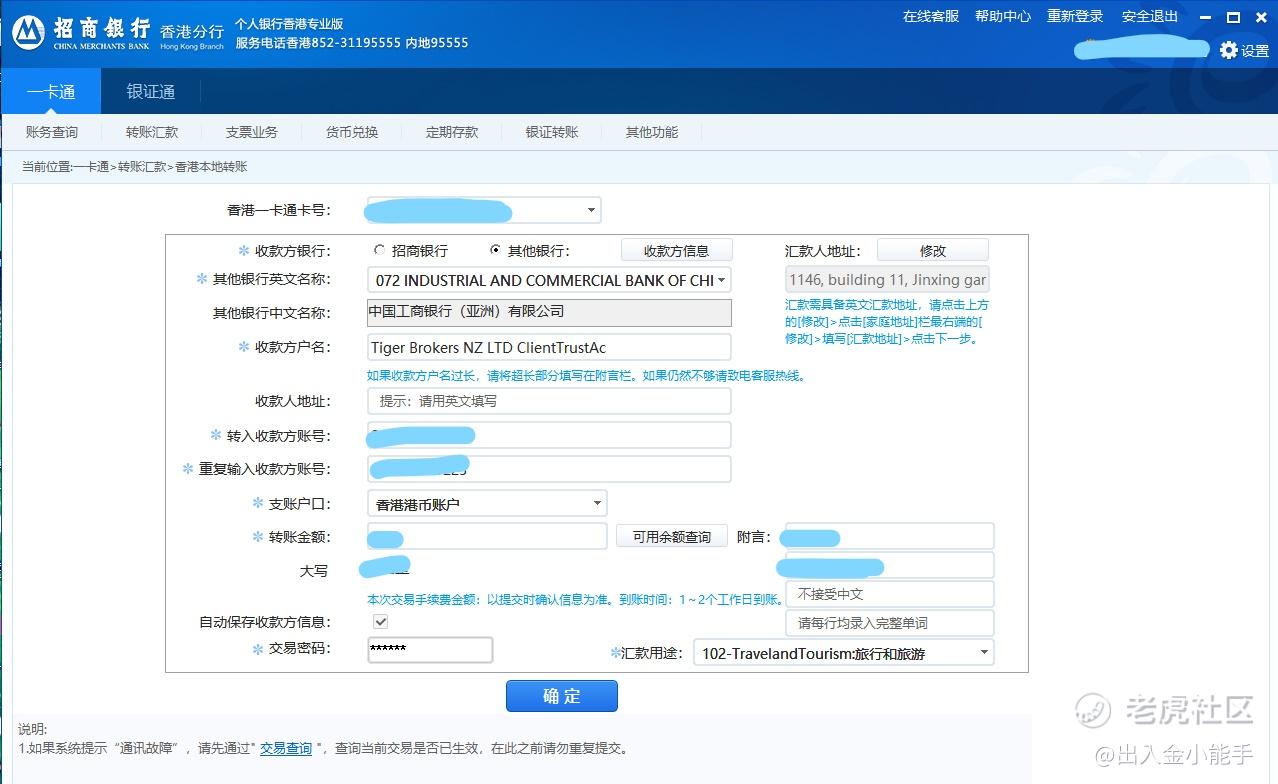Click the 安全退出 link
The width and height of the screenshot is (1278, 784).
pyautogui.click(x=1150, y=16)
